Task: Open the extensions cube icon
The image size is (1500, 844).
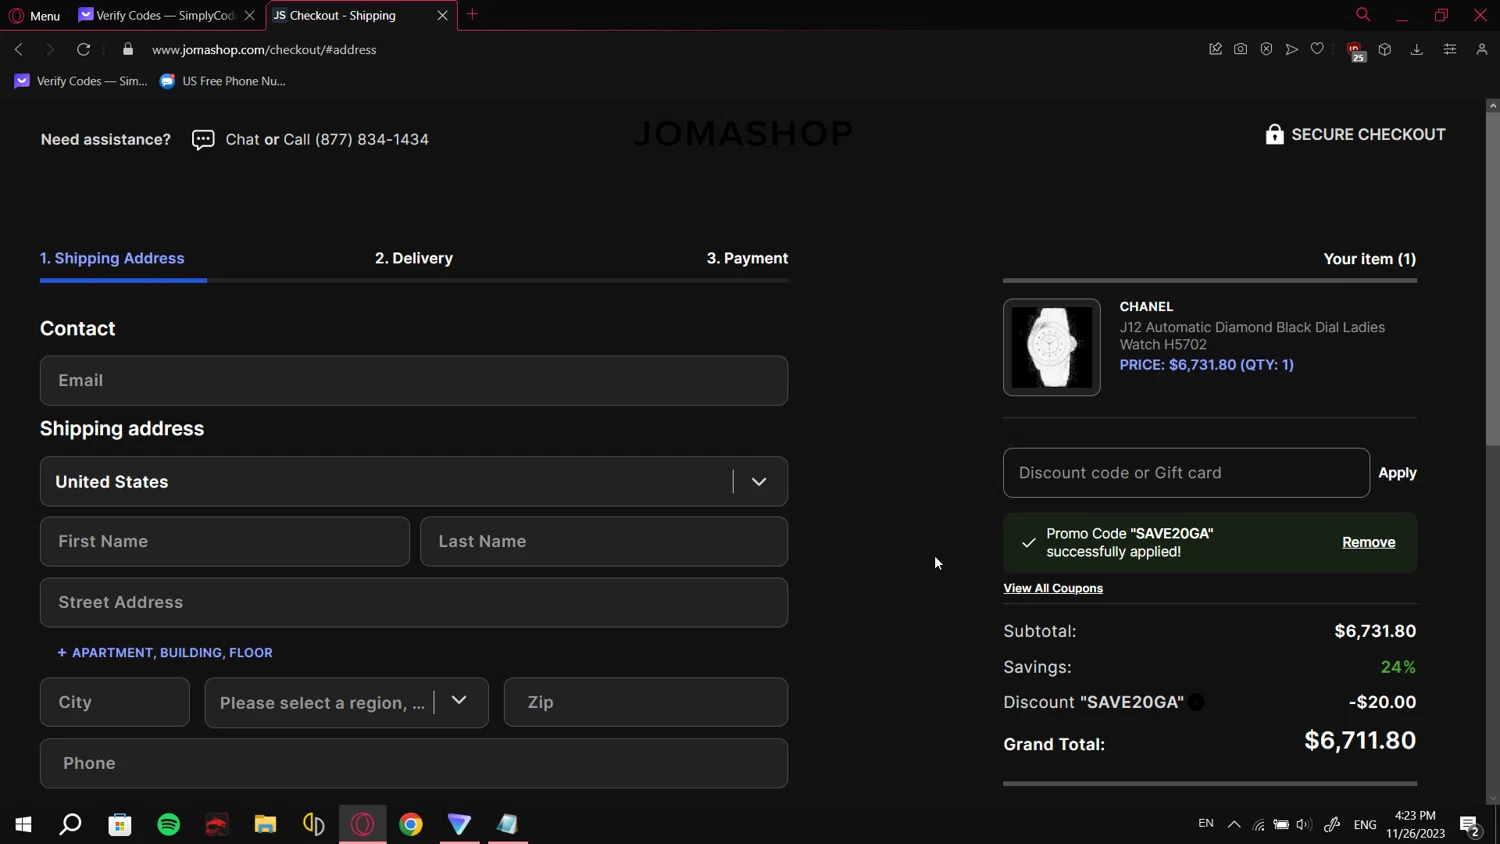Action: coord(1385,49)
